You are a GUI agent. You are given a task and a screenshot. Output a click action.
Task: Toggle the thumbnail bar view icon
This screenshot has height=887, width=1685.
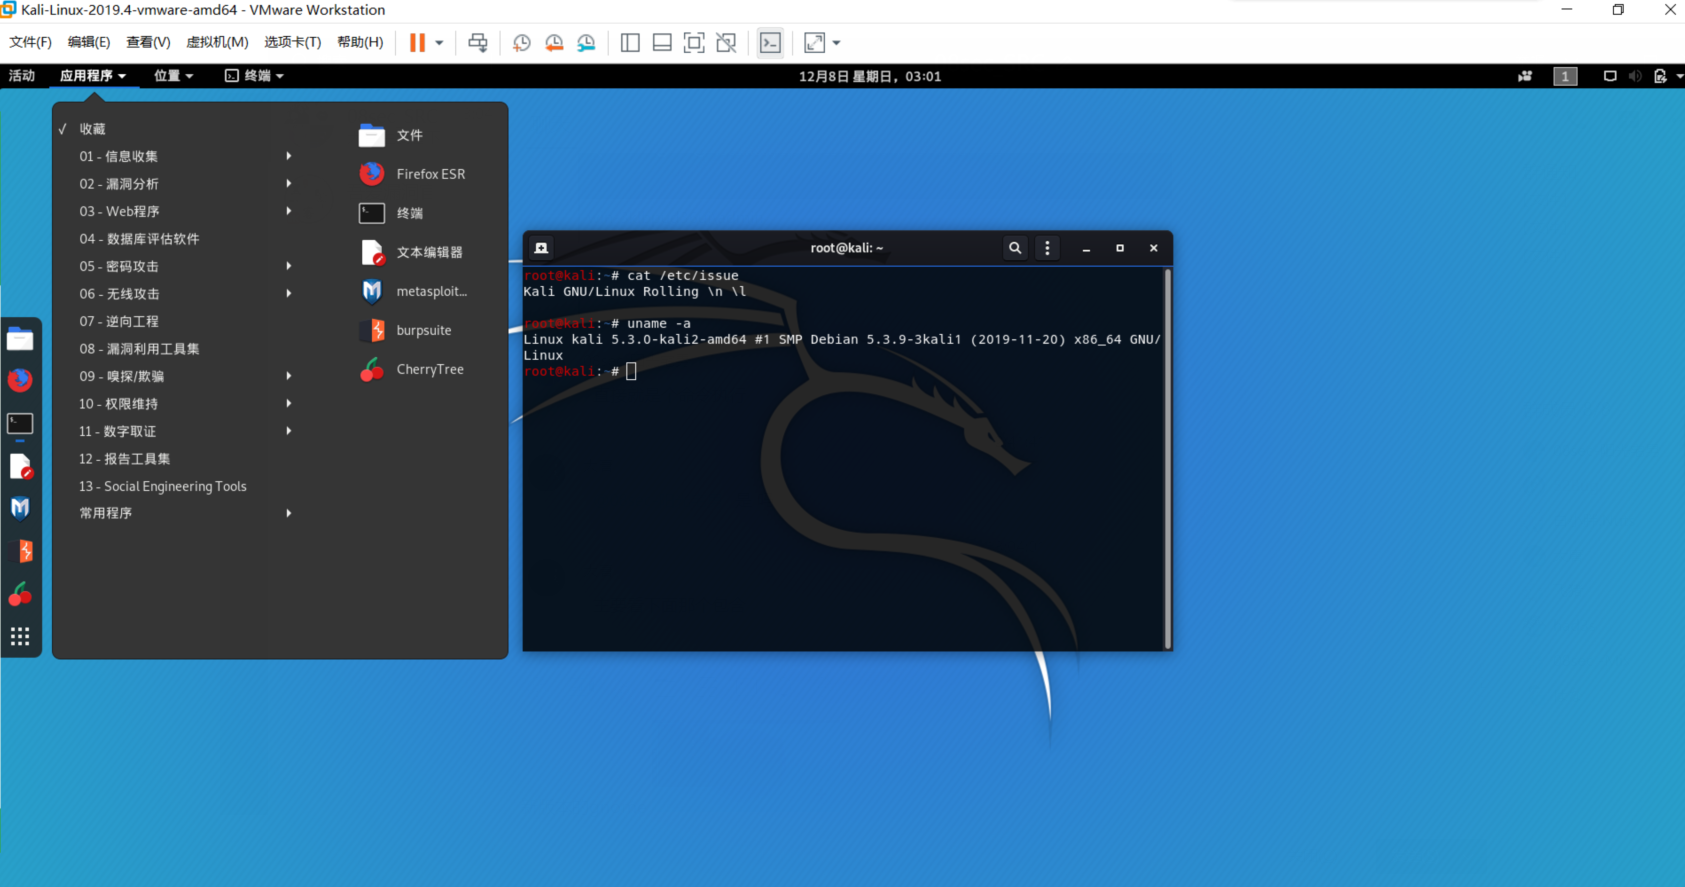[x=662, y=43]
